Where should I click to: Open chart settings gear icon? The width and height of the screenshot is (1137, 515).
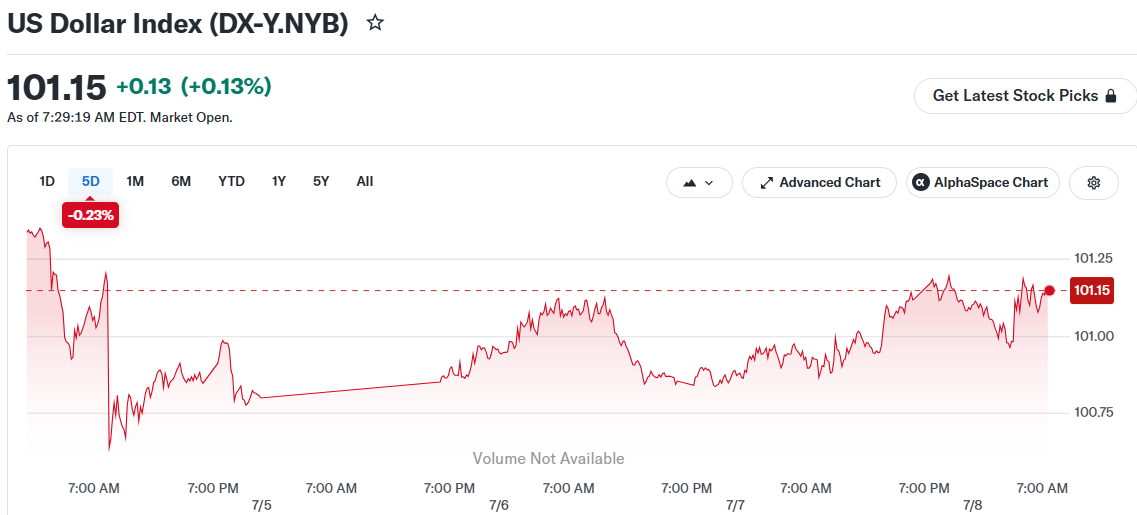pos(1093,183)
